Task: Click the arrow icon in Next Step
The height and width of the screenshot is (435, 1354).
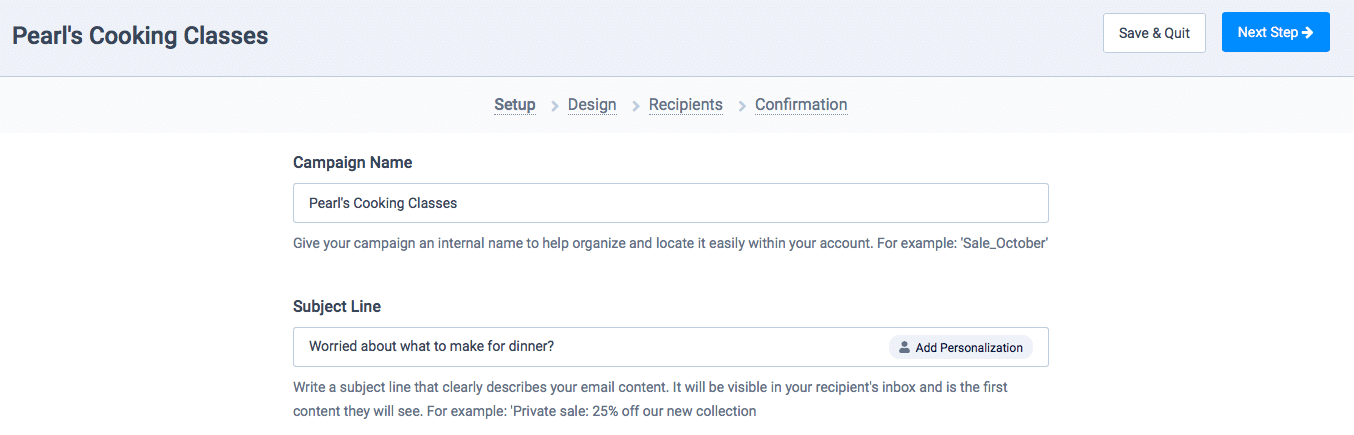Action: pyautogui.click(x=1307, y=33)
